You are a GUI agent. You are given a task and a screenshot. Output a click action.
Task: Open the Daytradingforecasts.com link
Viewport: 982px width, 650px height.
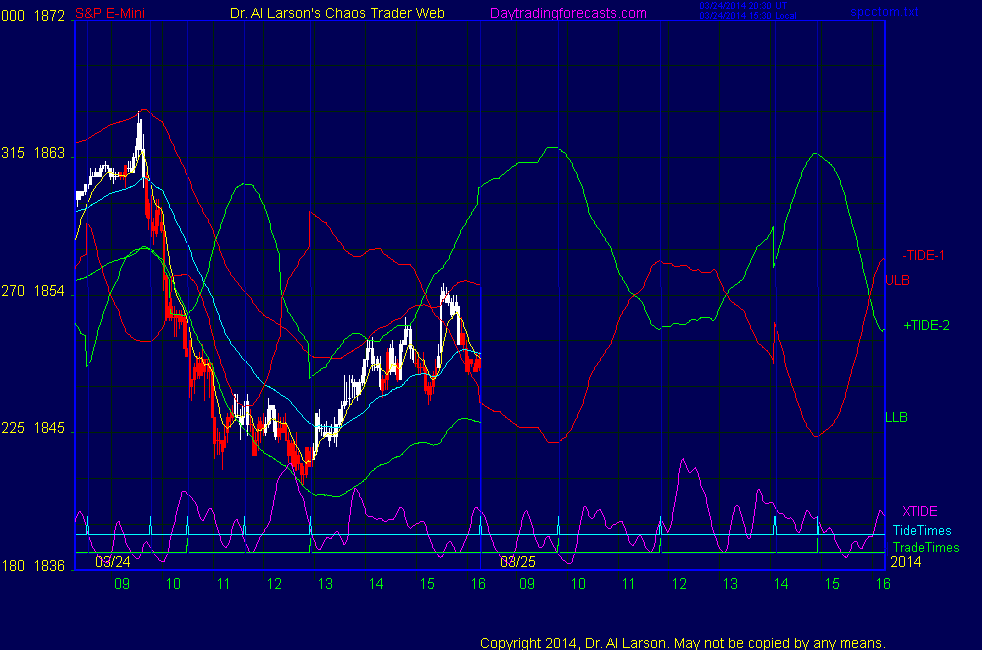tap(568, 13)
